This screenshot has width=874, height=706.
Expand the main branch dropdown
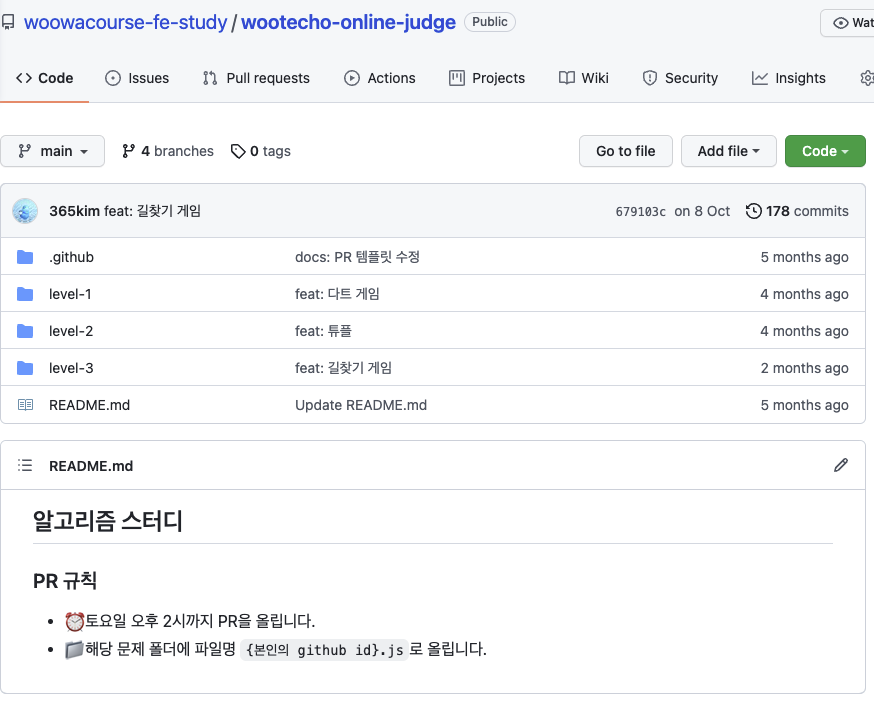[52, 151]
